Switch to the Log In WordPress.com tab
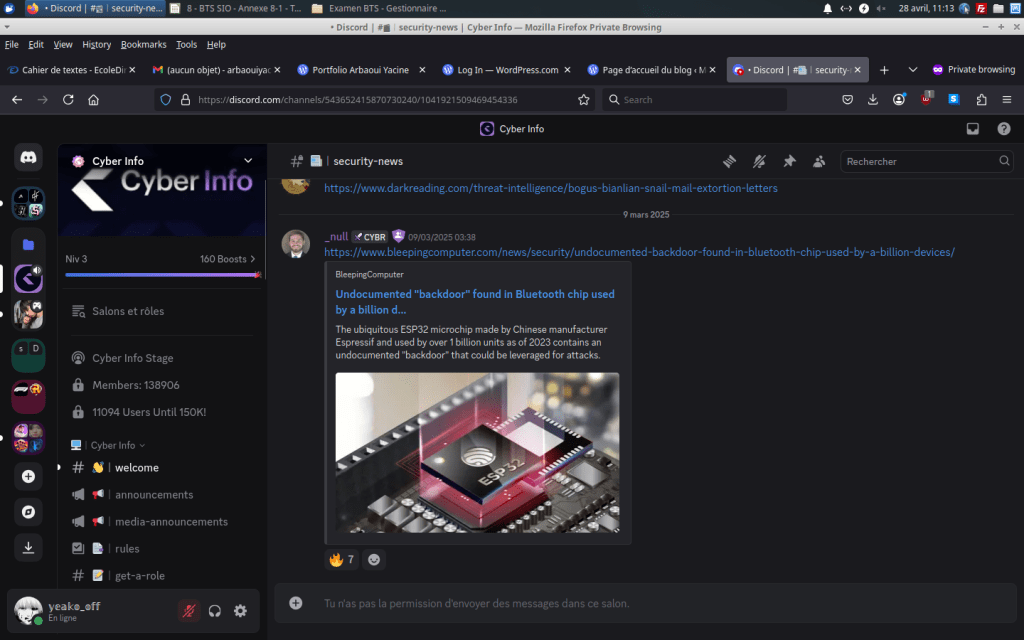Screen dimensions: 1024x640 [505, 70]
